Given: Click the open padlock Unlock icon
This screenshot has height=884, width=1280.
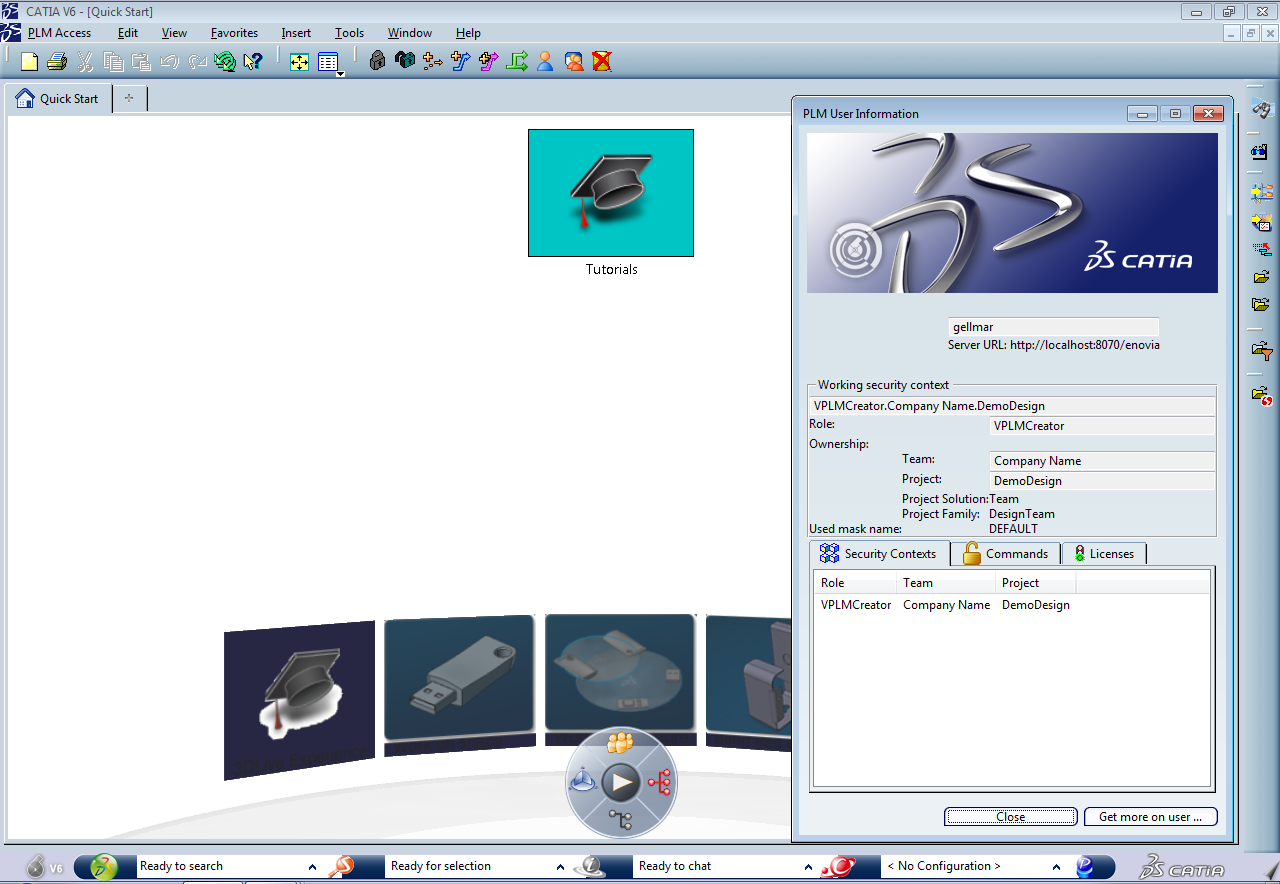Looking at the screenshot, I should 405,61.
